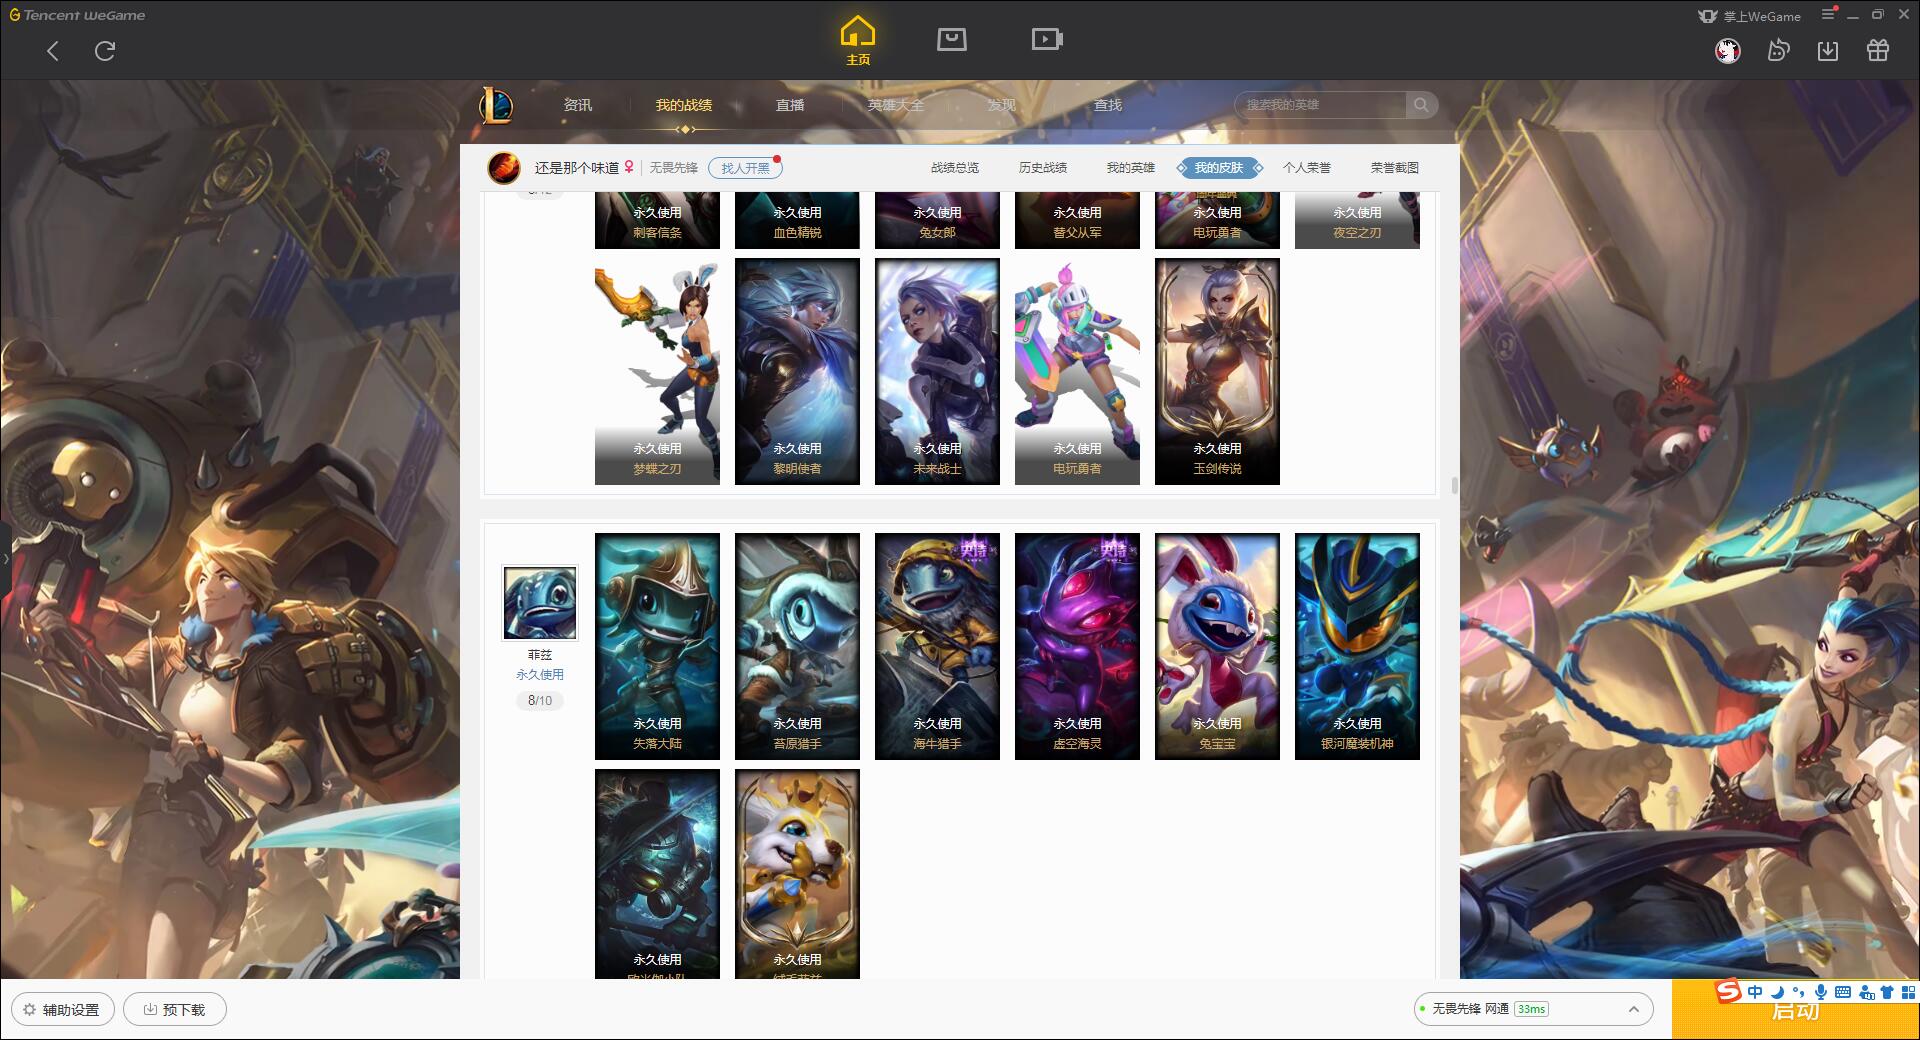Screen dimensions: 1920x1040
Task: Open the 虚空海灵 skin card
Action: (1077, 647)
